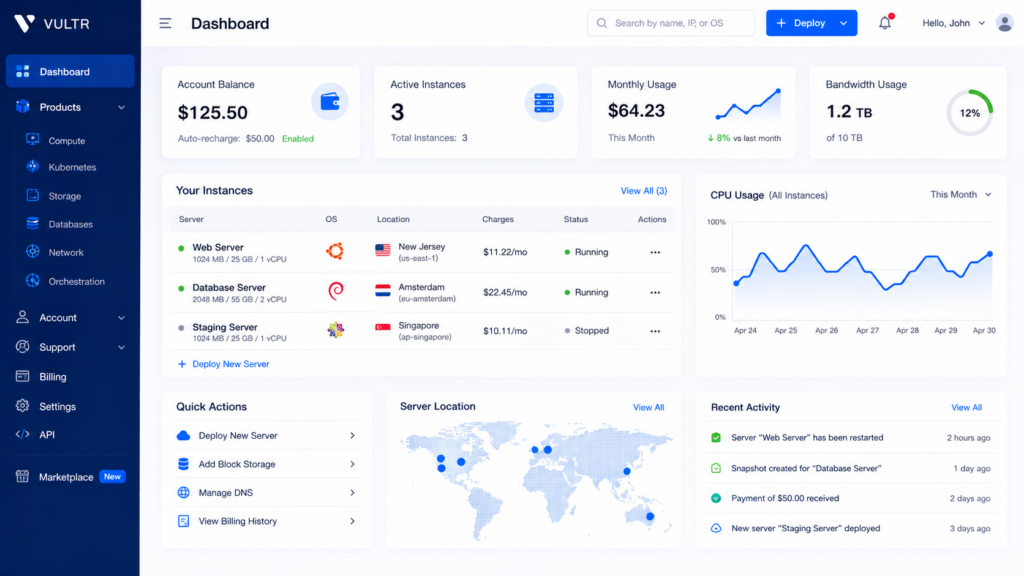Focus the search by name, IP, or OS field

click(x=671, y=23)
